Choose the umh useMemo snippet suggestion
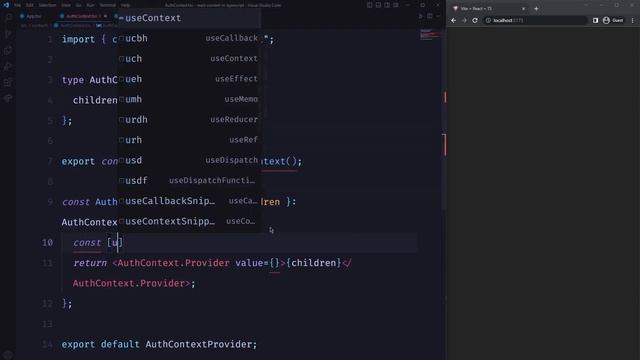Viewport: 640px width, 360px height. pos(189,99)
